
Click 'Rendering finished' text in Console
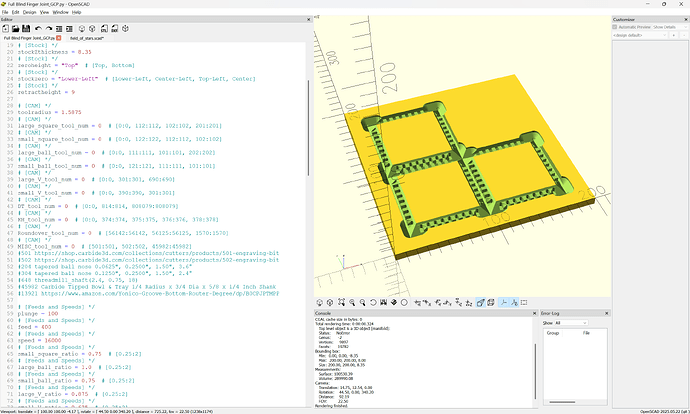331,406
